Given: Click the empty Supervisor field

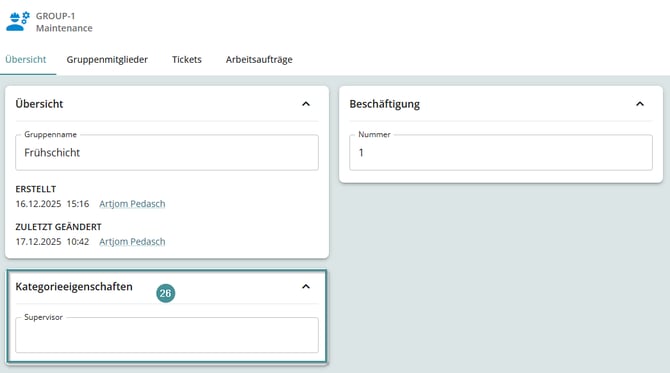Looking at the screenshot, I should click(x=167, y=335).
